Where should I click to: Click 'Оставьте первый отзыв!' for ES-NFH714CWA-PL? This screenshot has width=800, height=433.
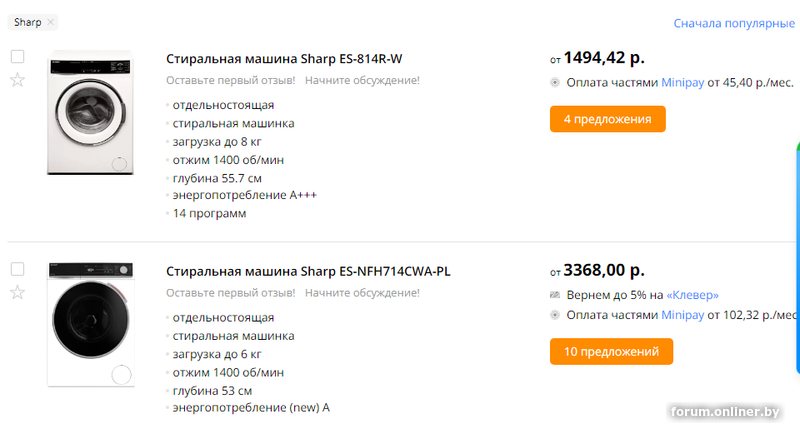pyautogui.click(x=231, y=293)
